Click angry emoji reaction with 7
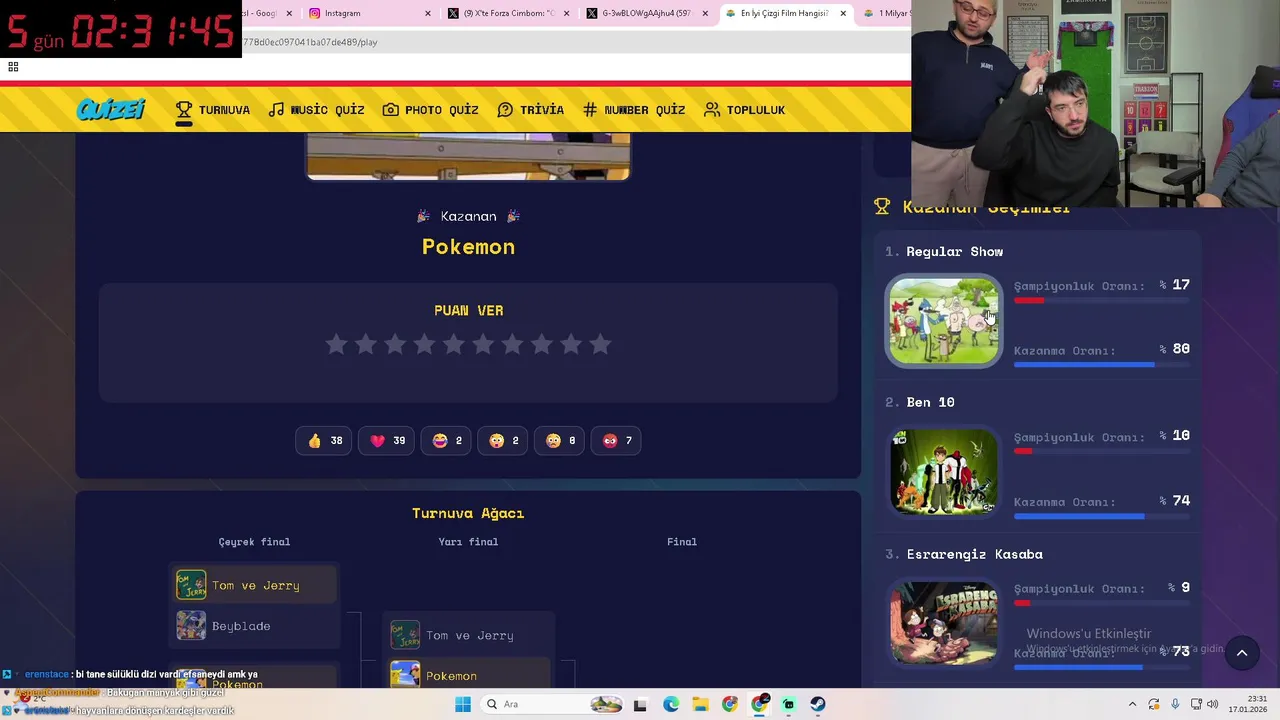Image resolution: width=1280 pixels, height=720 pixels. pos(617,440)
